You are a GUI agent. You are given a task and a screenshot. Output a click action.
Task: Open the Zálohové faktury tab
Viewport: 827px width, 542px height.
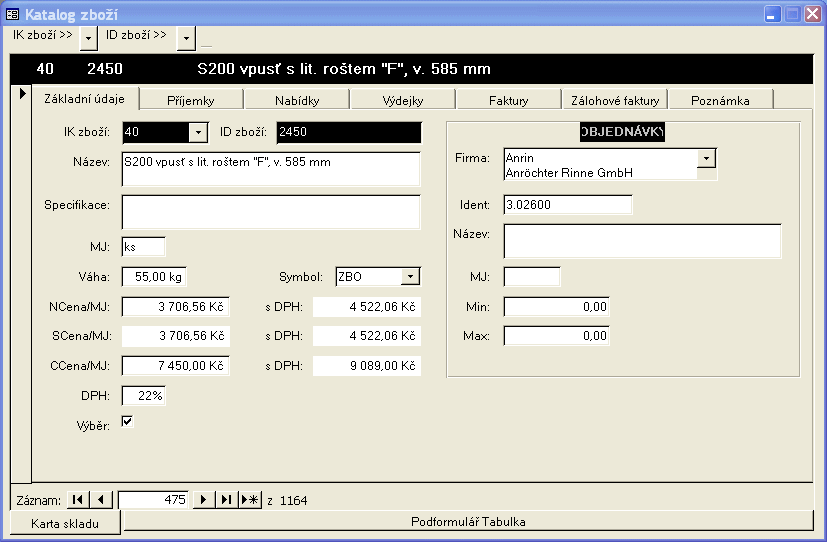614,100
